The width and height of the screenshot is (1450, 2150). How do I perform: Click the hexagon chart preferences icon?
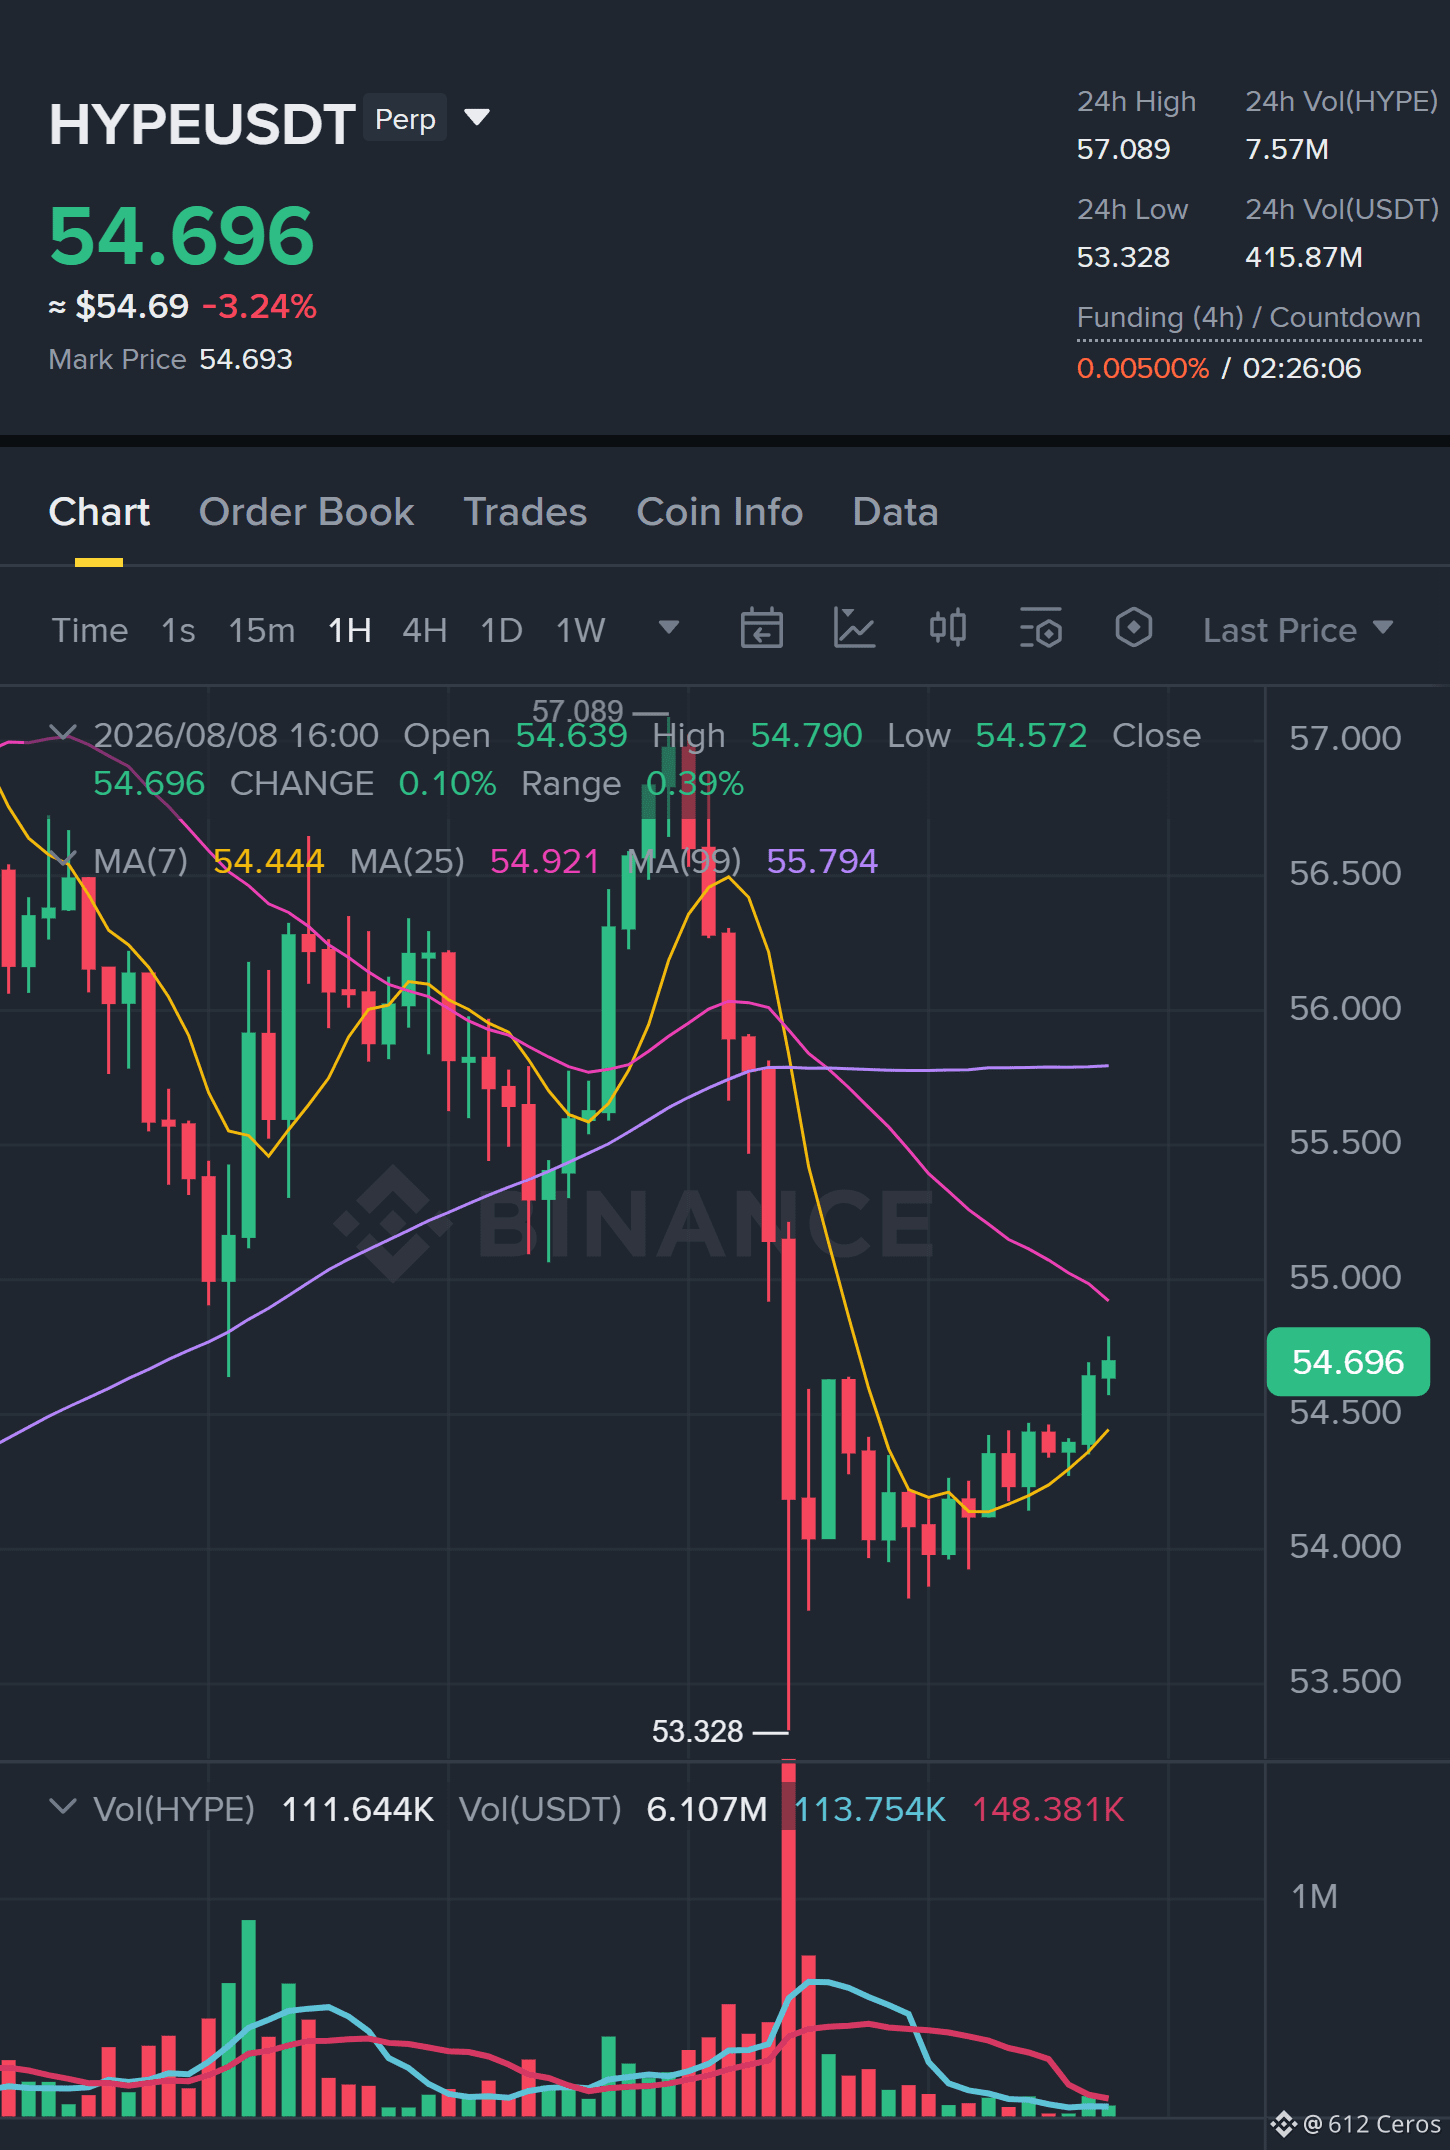pyautogui.click(x=1133, y=629)
